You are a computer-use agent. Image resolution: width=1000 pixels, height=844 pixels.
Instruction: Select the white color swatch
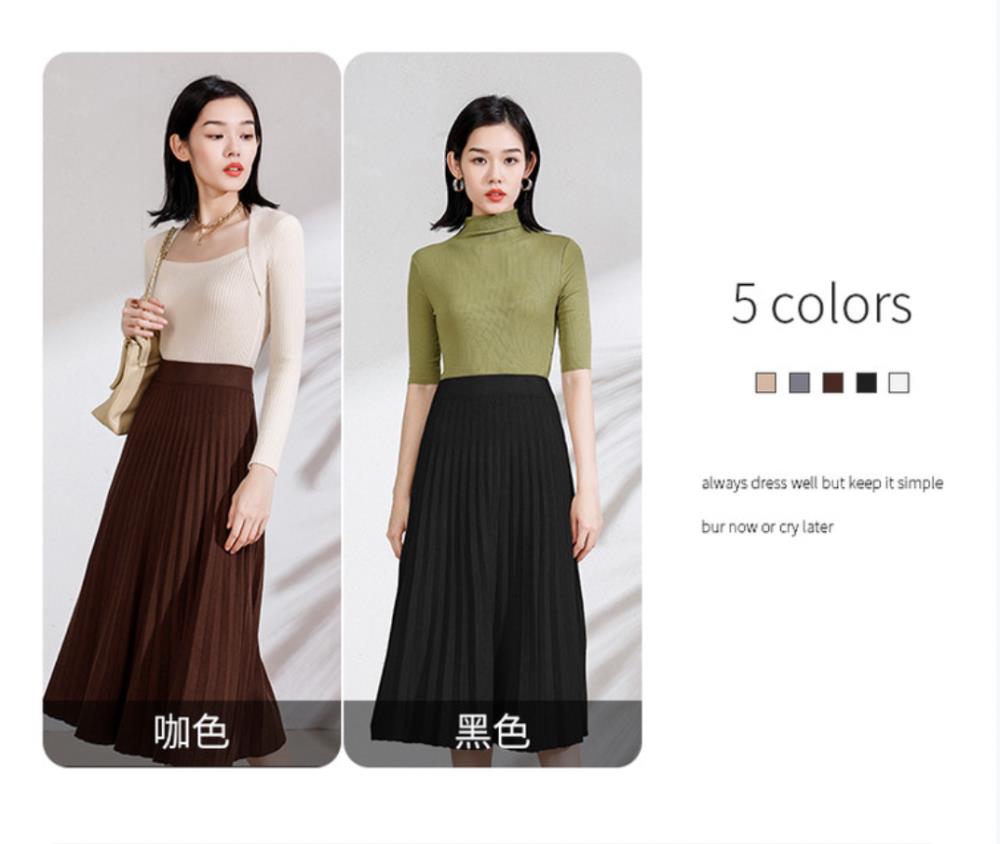click(899, 383)
